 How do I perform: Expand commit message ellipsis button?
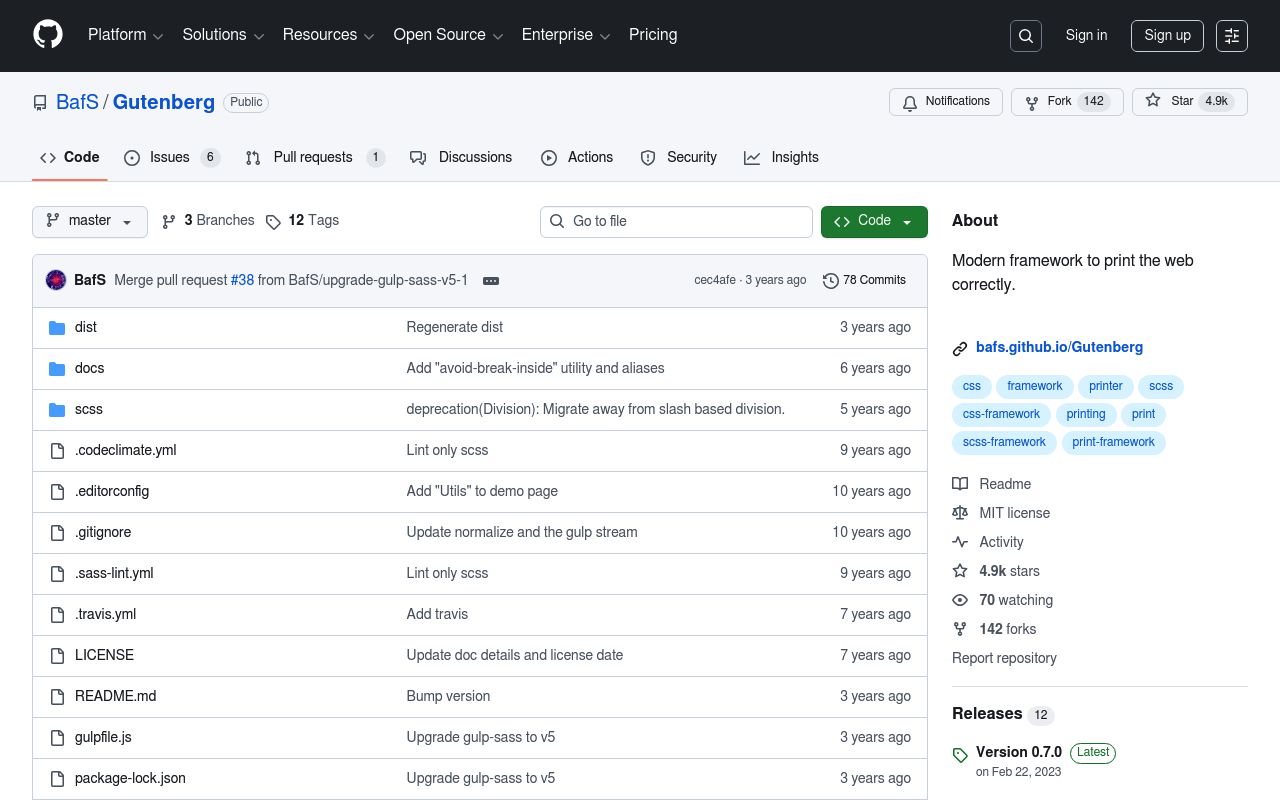(491, 281)
